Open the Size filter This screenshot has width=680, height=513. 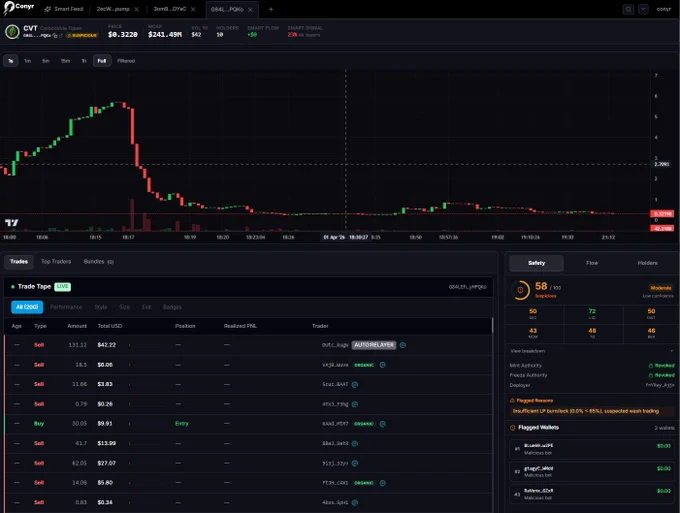pyautogui.click(x=124, y=307)
